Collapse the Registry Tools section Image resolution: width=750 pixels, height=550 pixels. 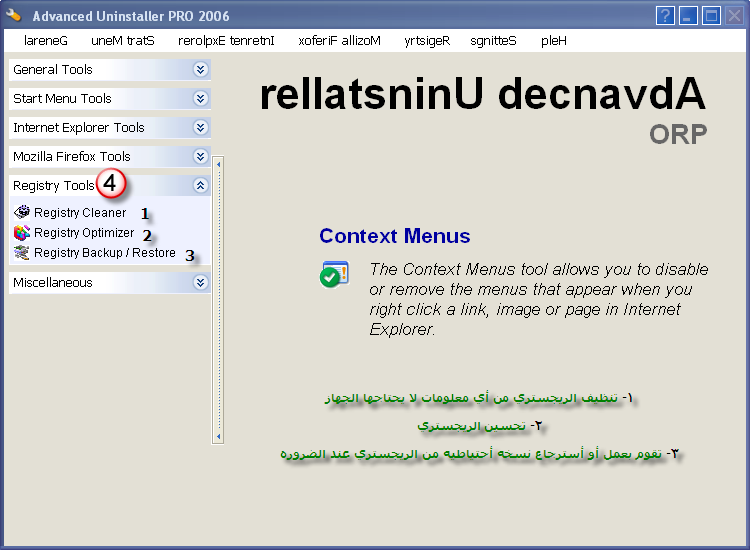tap(200, 186)
